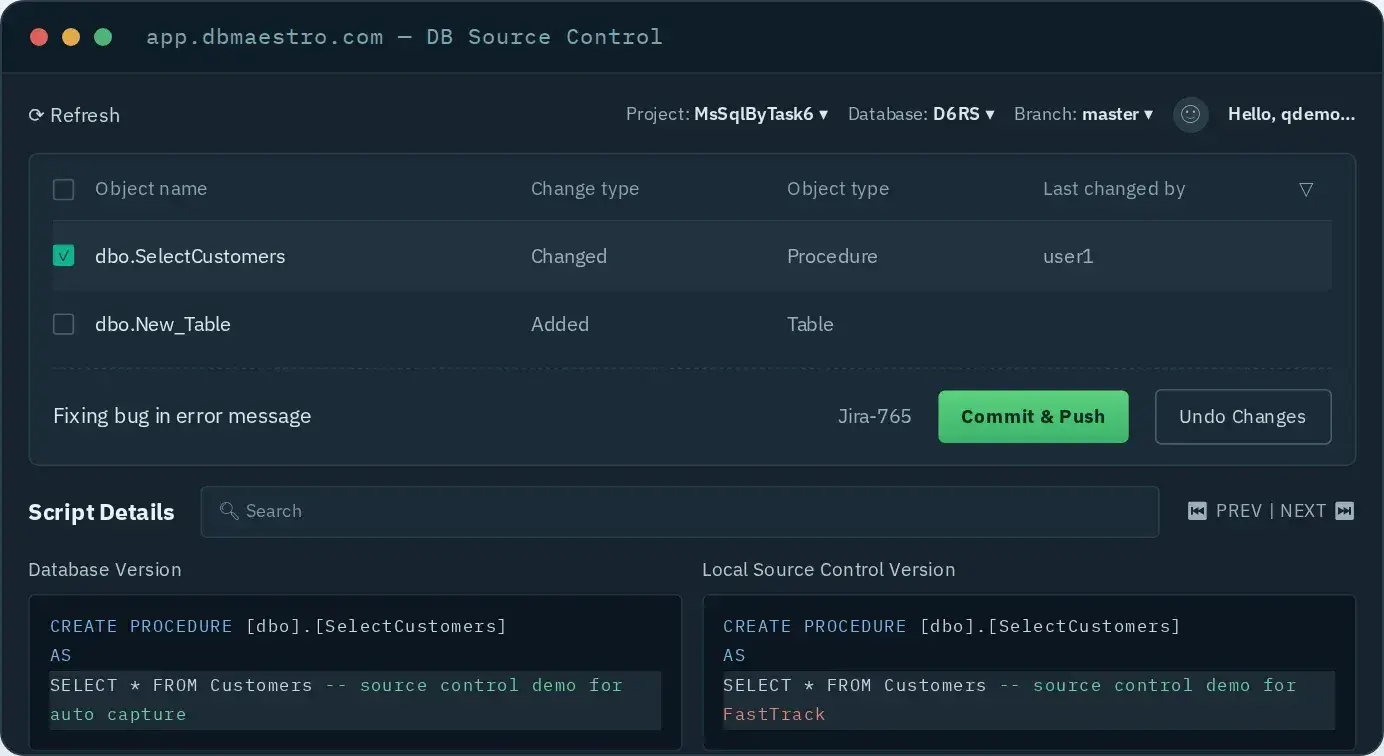Focus the Script Details search field
This screenshot has width=1384, height=756.
(680, 511)
